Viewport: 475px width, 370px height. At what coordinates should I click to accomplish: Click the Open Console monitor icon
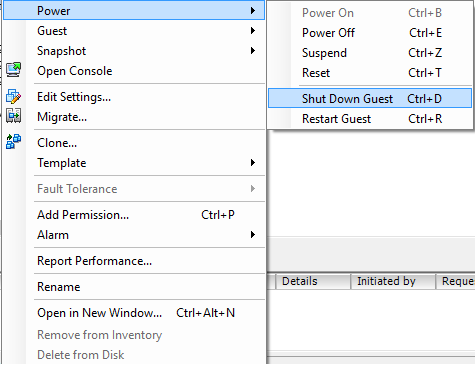coord(14,70)
